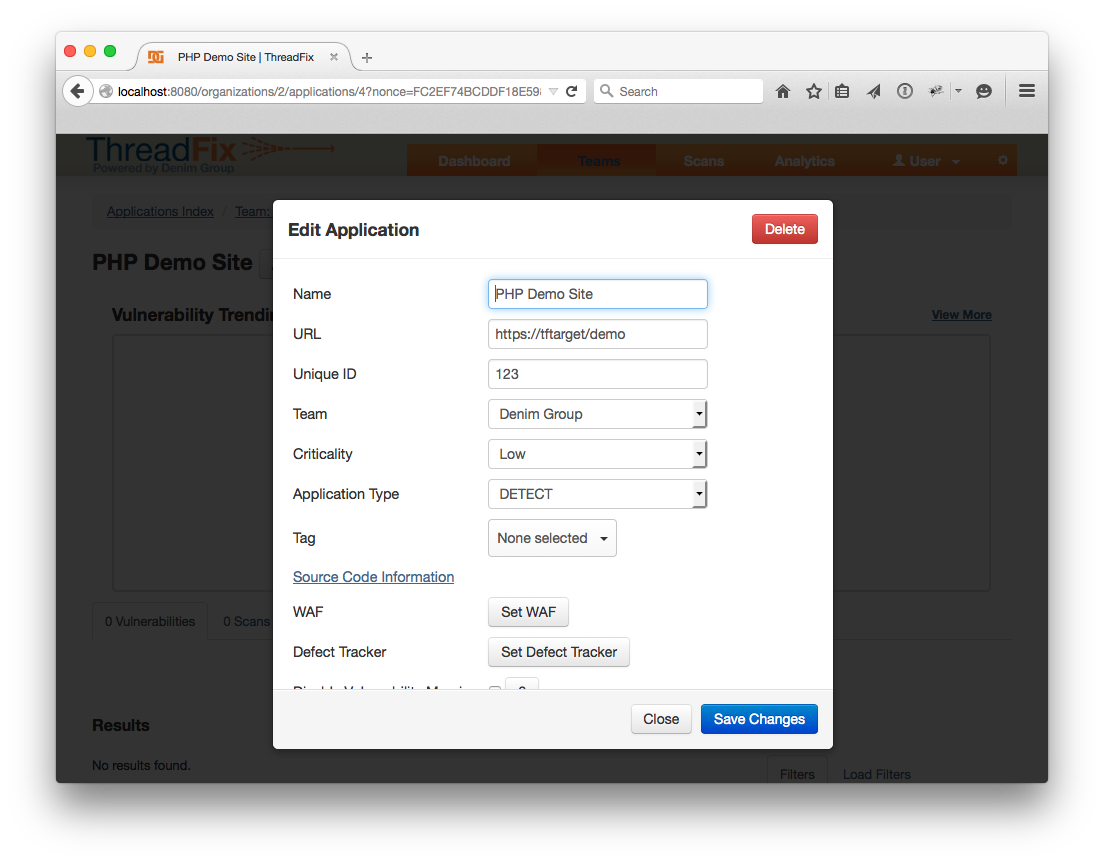This screenshot has height=863, width=1104.
Task: Click the browser Search box
Action: [679, 92]
